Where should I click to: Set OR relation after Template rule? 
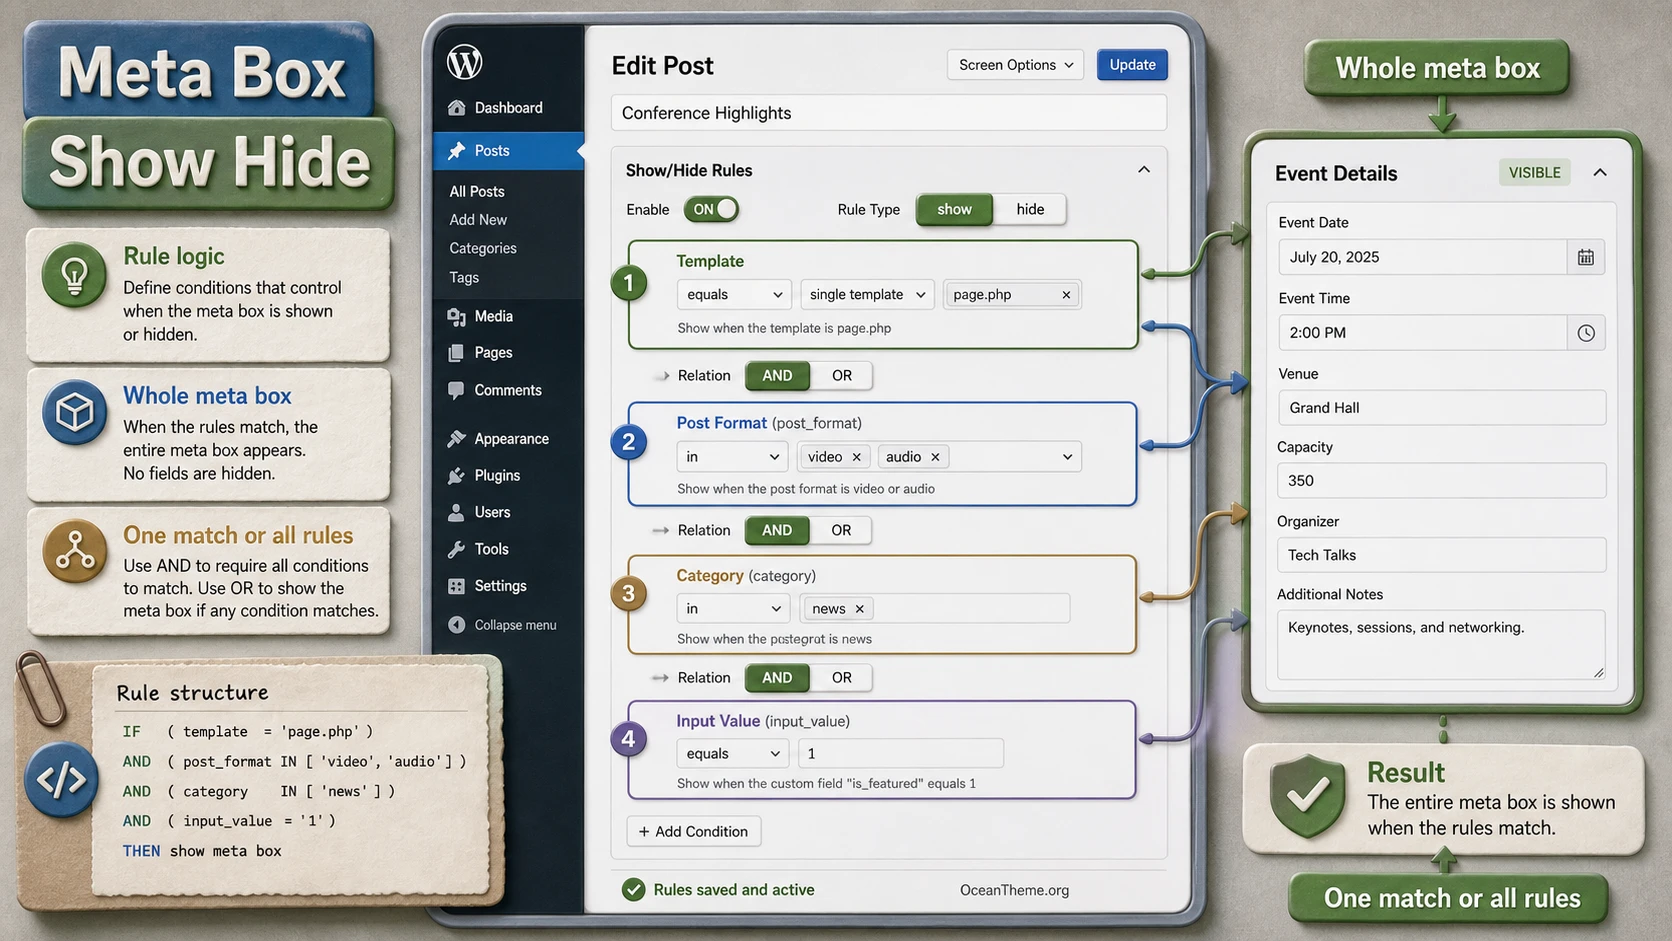[x=842, y=376]
